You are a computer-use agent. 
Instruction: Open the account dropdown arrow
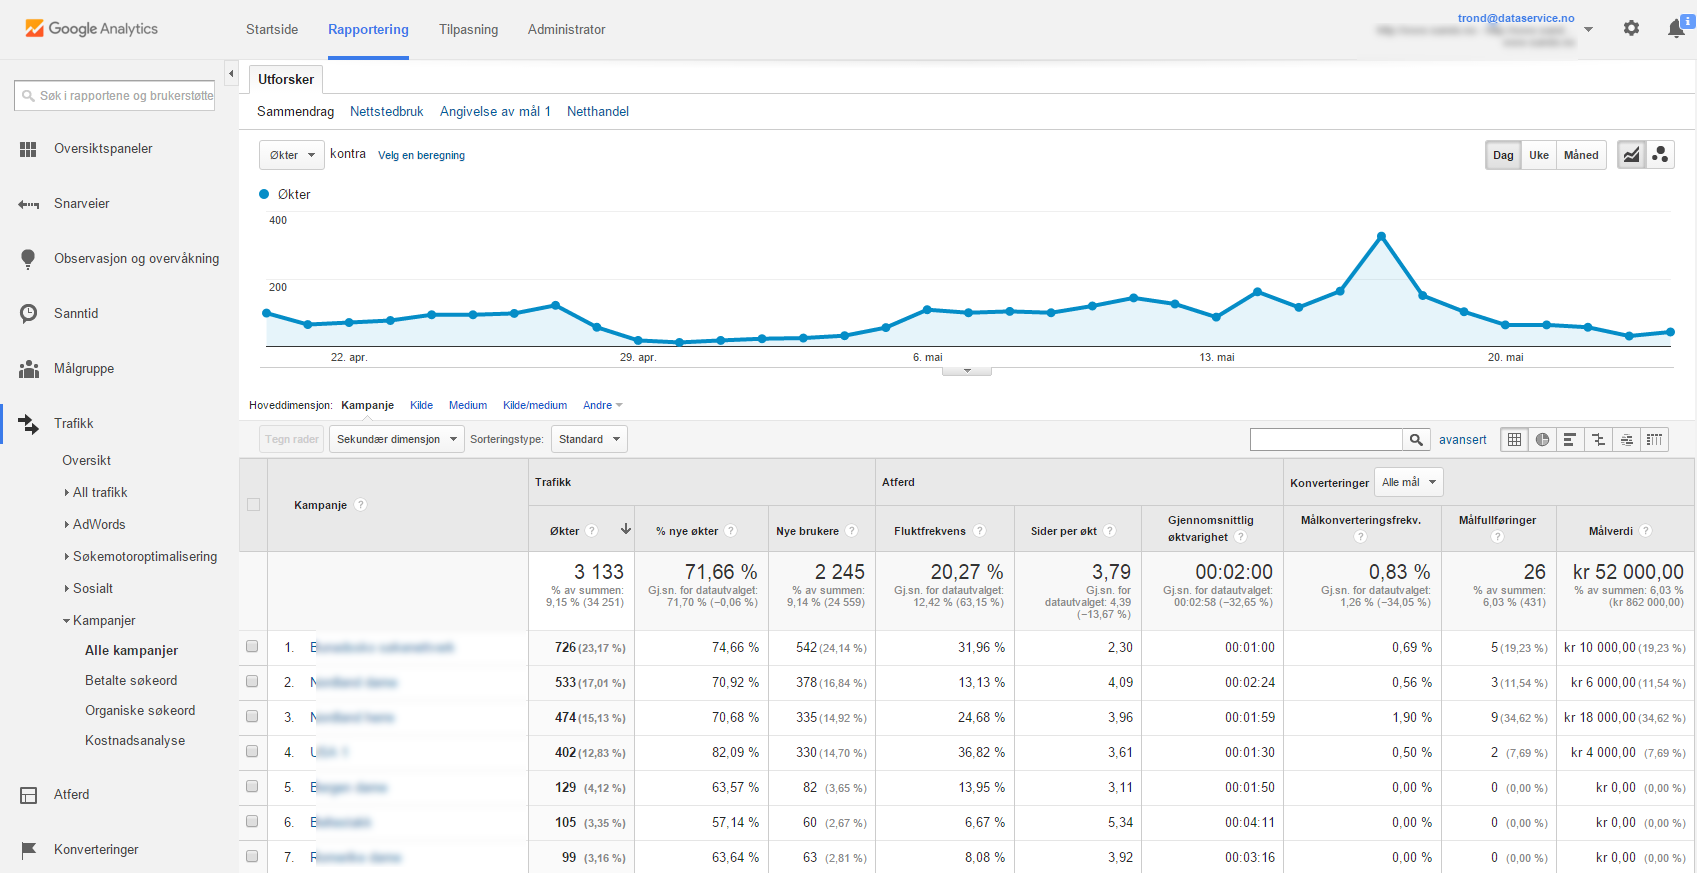(x=1588, y=29)
